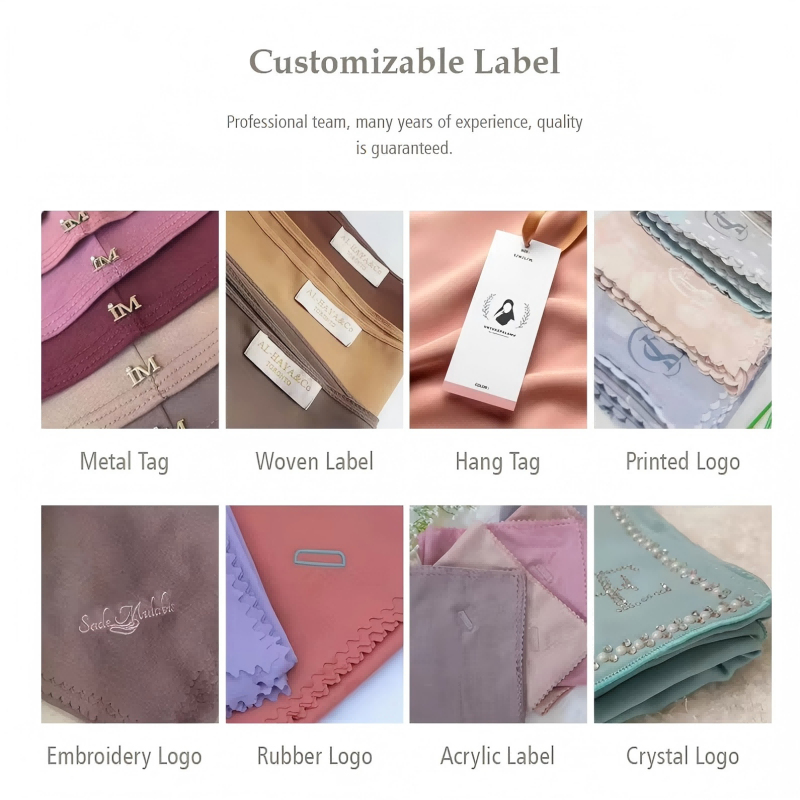Open the Embroidery Logo product photo
This screenshot has height=800, width=800.
click(x=130, y=614)
